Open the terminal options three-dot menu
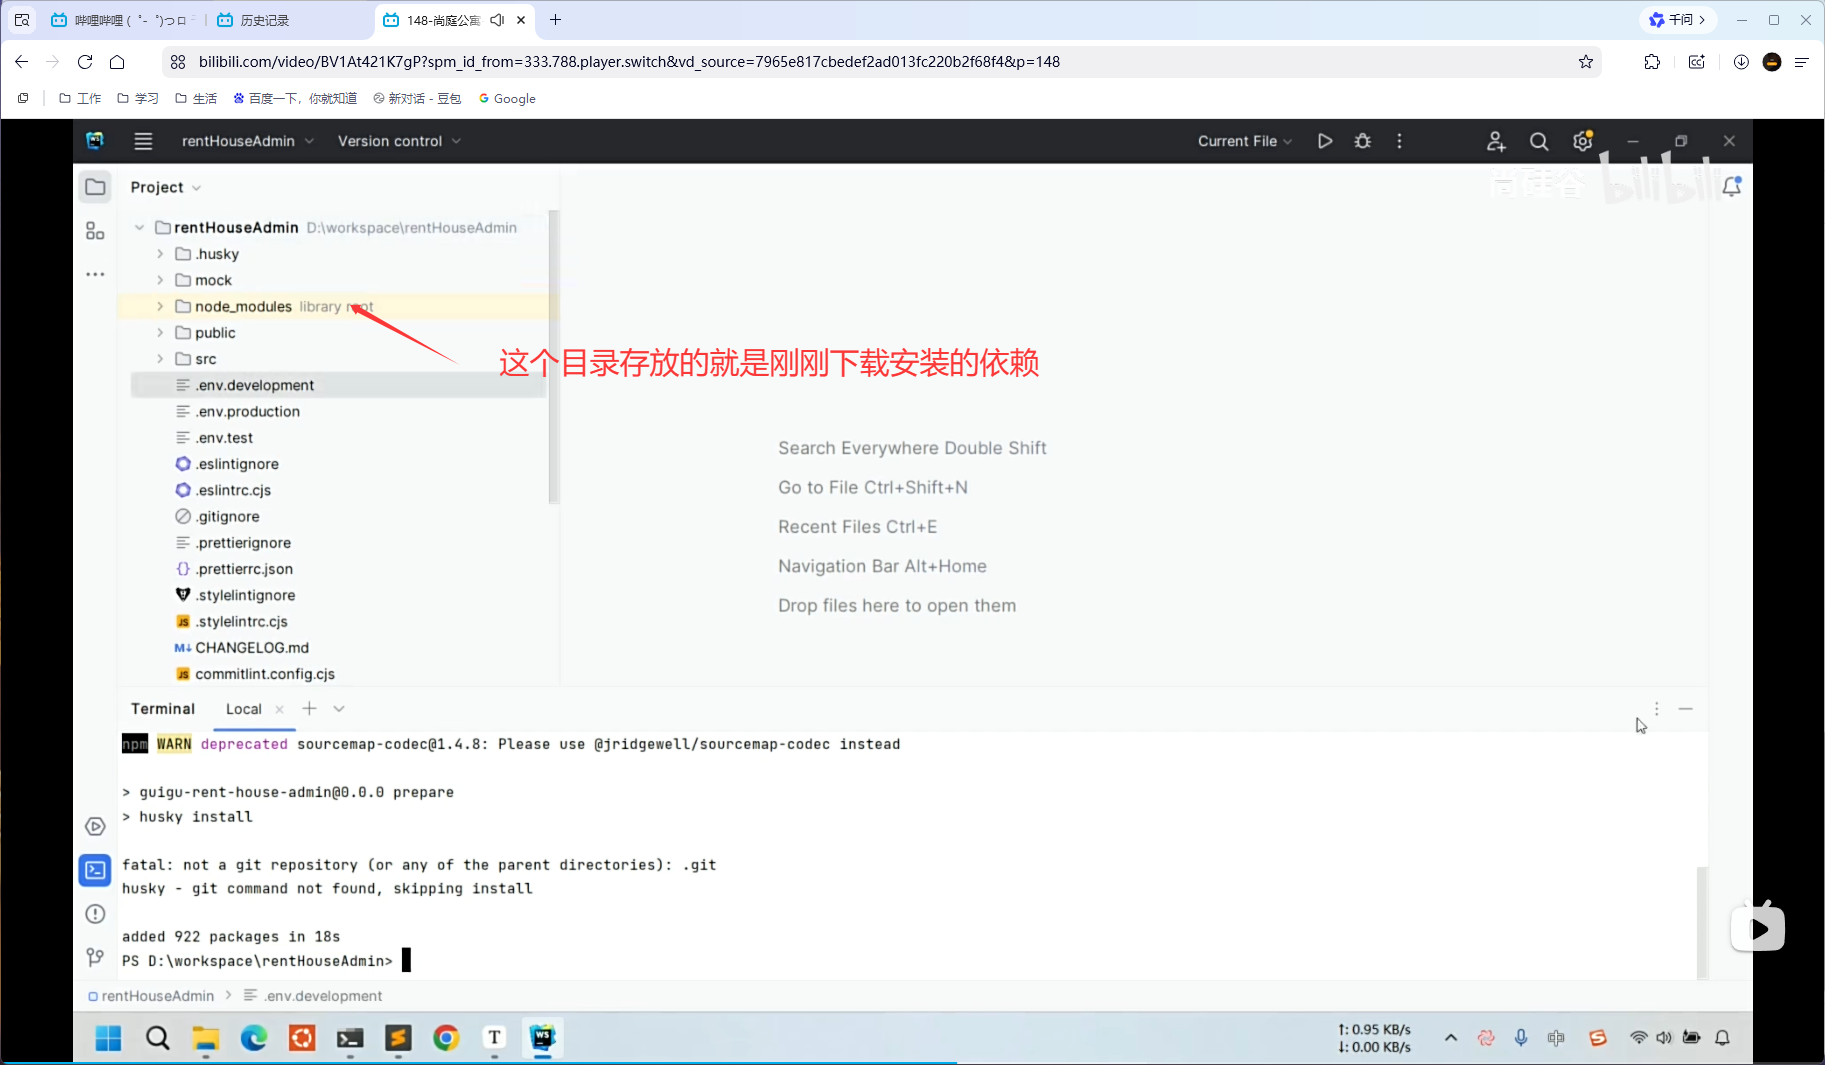This screenshot has height=1065, width=1825. (x=1656, y=708)
